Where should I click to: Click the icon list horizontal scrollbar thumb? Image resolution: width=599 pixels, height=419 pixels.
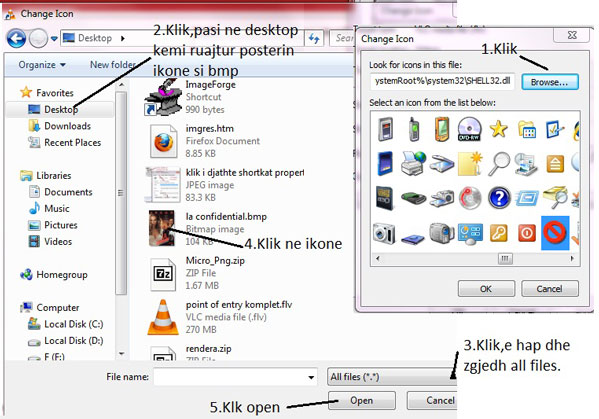click(505, 259)
